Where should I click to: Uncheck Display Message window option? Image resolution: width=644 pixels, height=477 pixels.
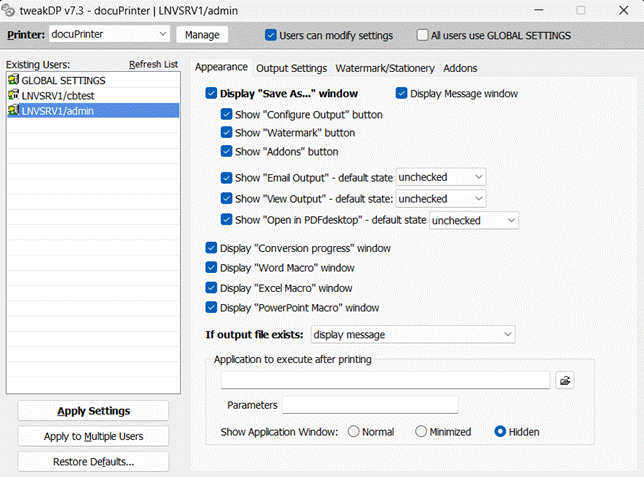402,94
